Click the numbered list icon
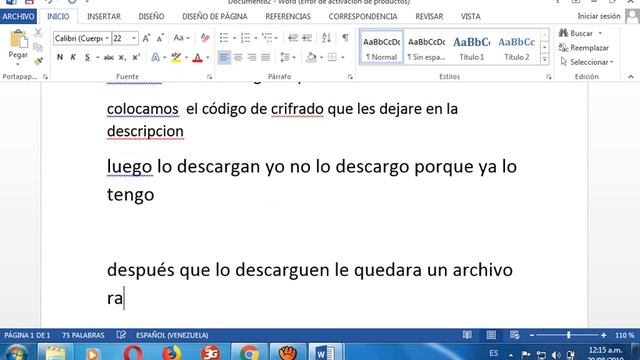This screenshot has height=360, width=640. point(245,38)
